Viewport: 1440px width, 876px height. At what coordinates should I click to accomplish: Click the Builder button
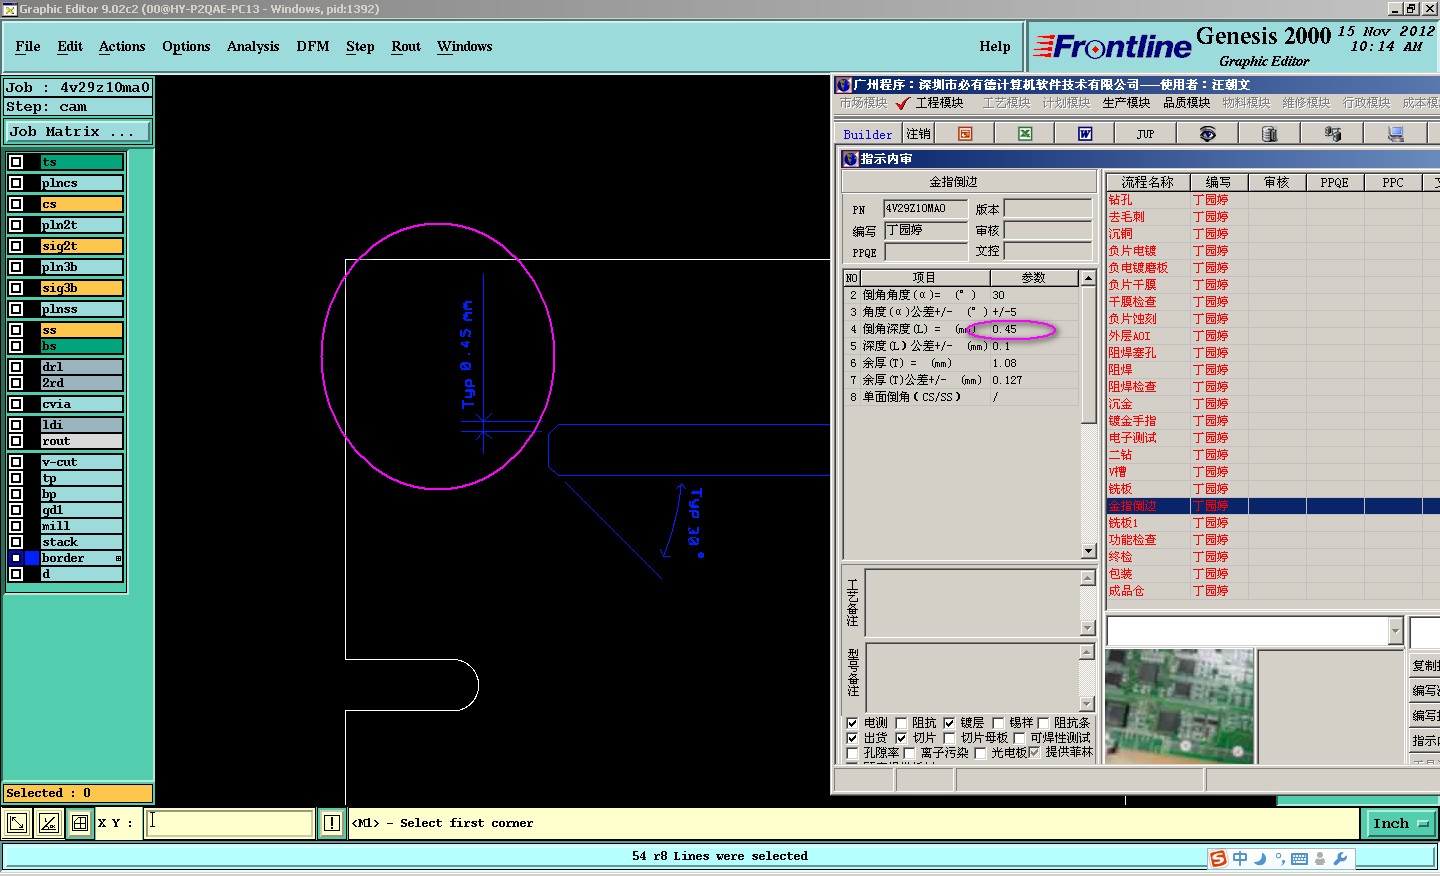coord(867,134)
